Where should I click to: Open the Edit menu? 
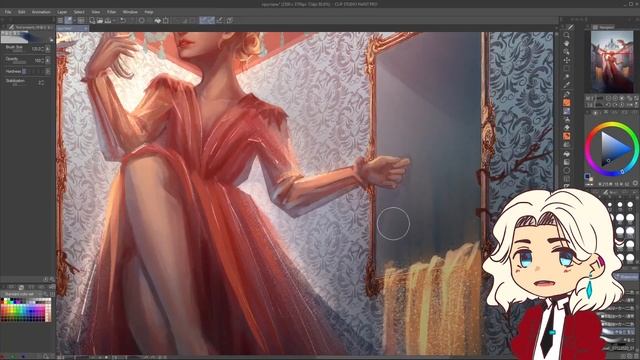pyautogui.click(x=22, y=12)
